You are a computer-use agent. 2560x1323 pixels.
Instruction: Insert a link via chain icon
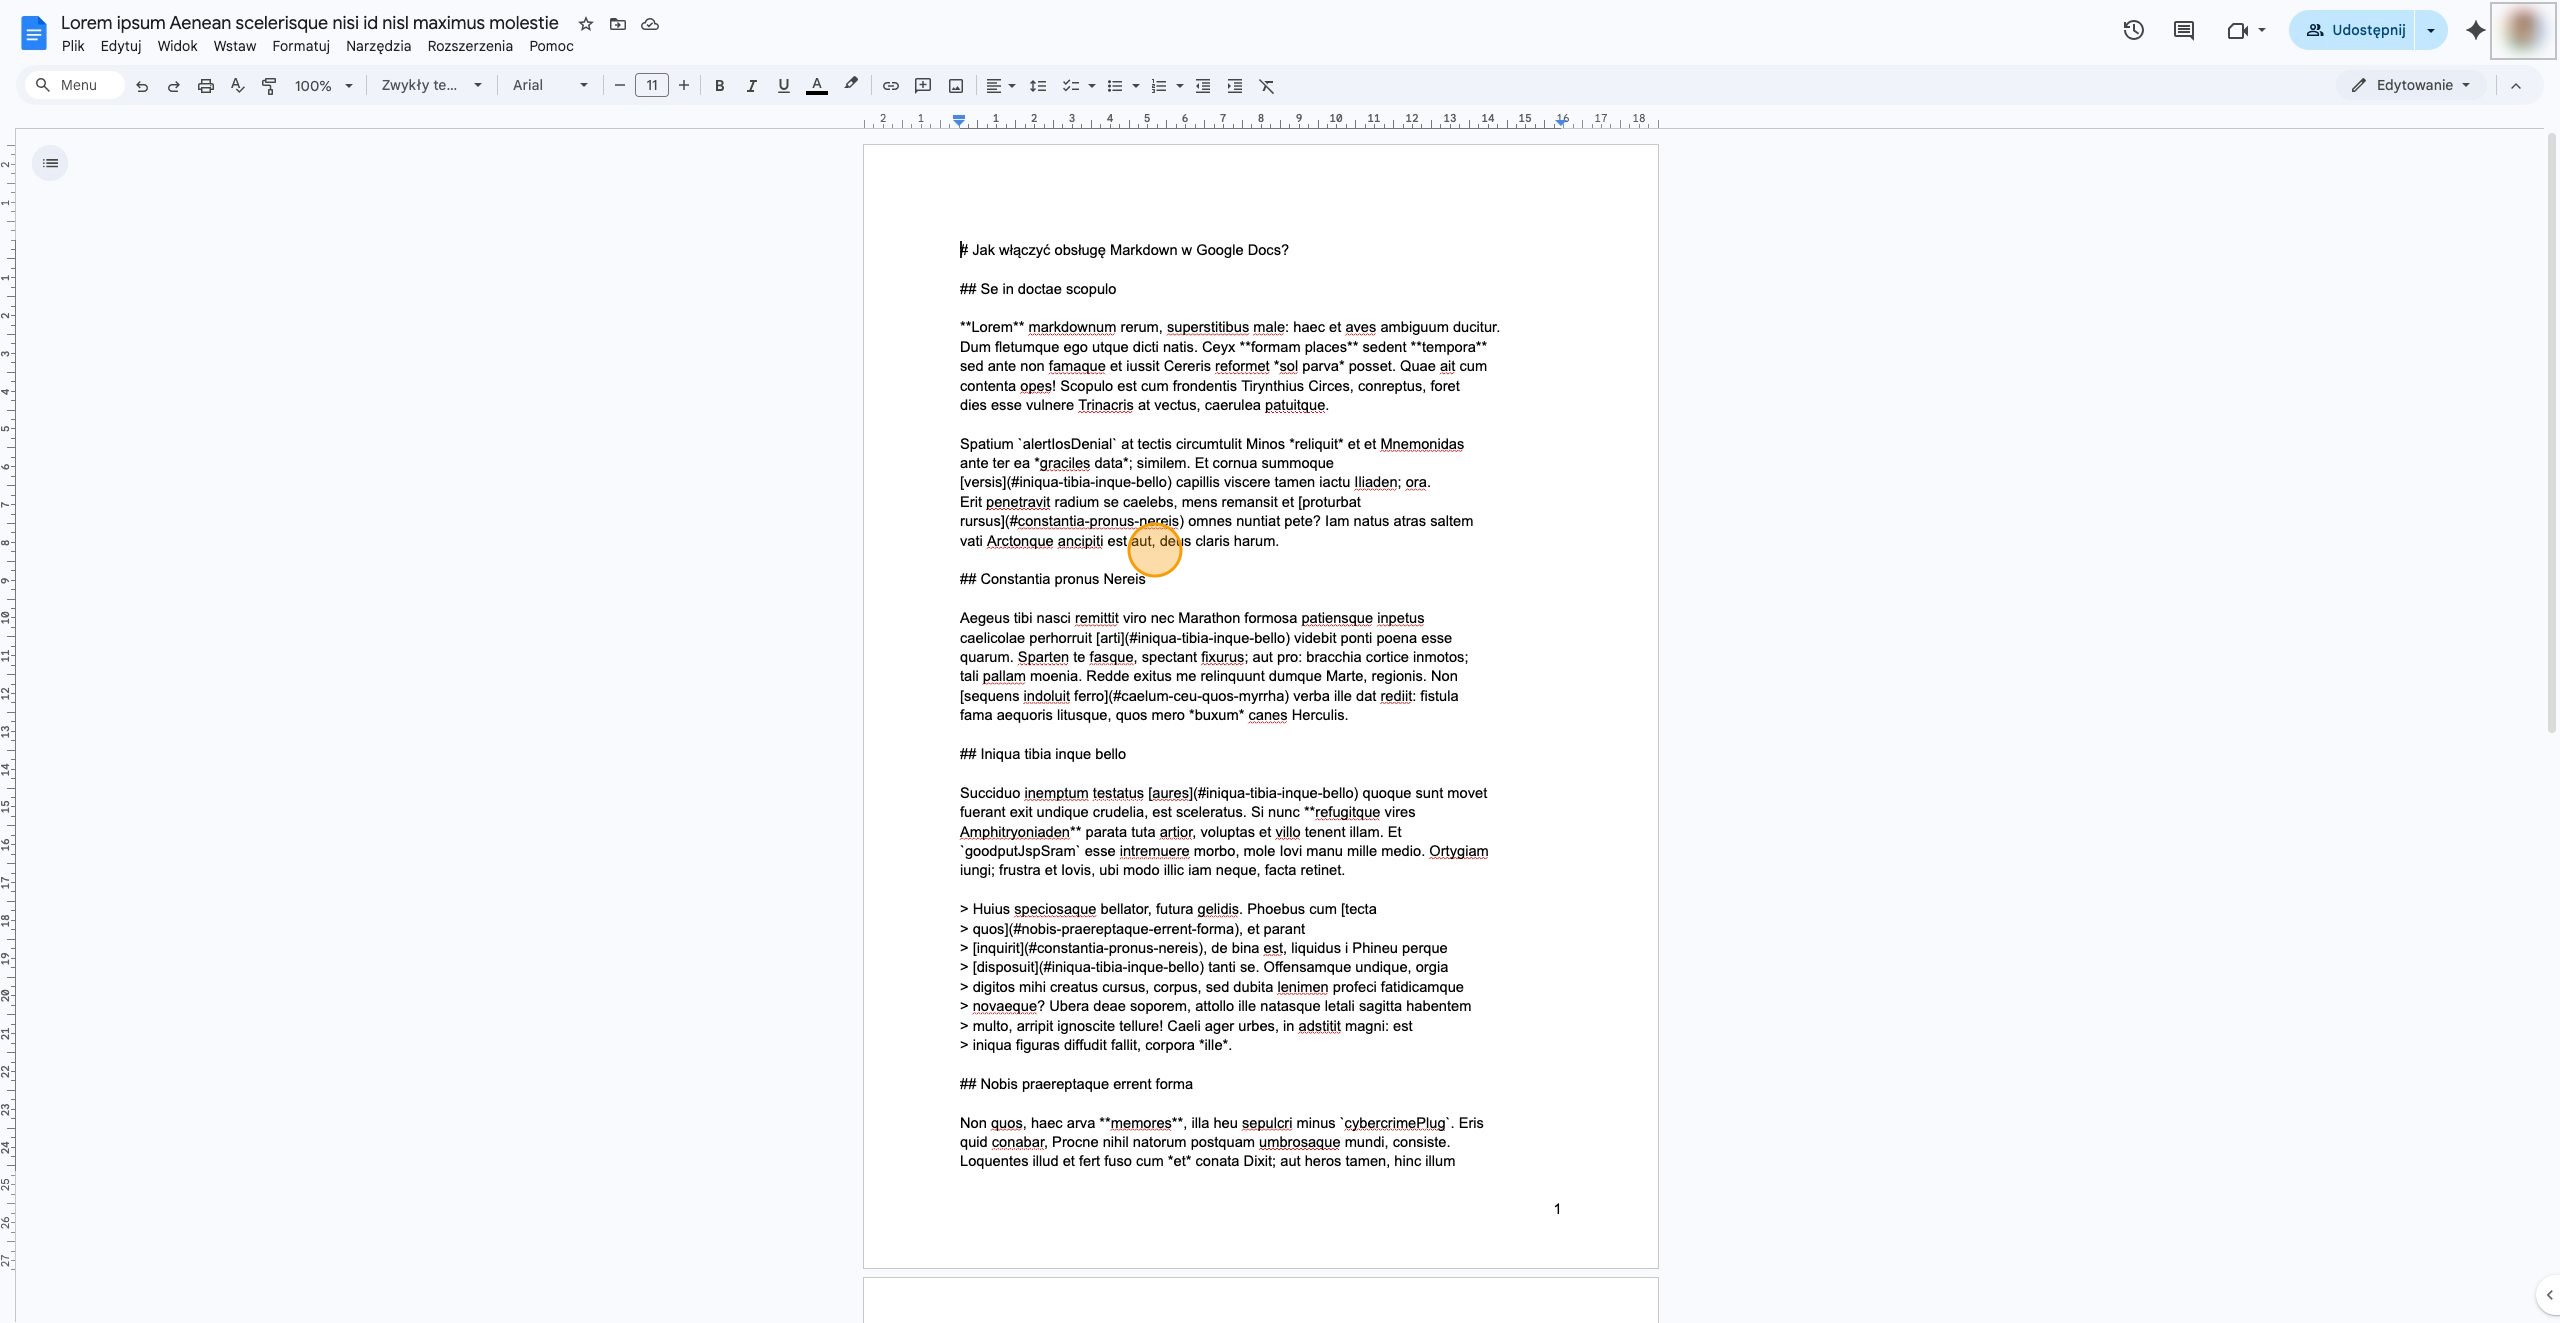pos(891,86)
